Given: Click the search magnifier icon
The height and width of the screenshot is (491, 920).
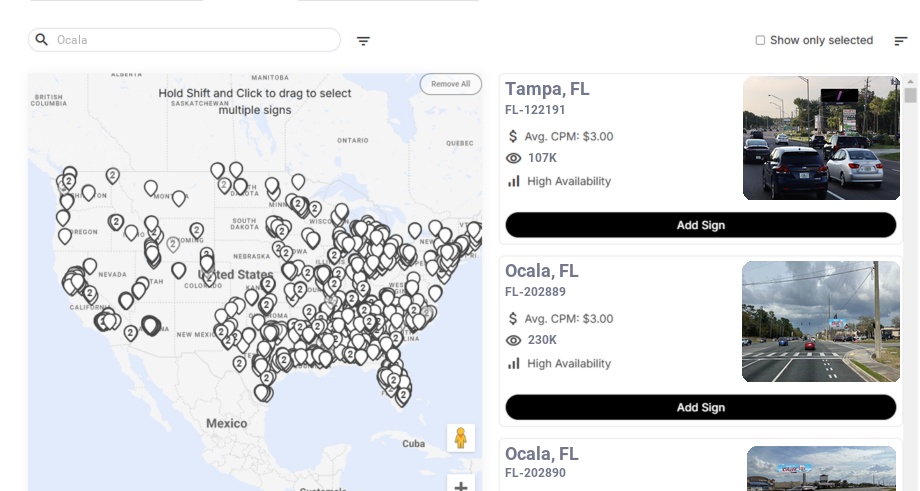Looking at the screenshot, I should pyautogui.click(x=42, y=40).
